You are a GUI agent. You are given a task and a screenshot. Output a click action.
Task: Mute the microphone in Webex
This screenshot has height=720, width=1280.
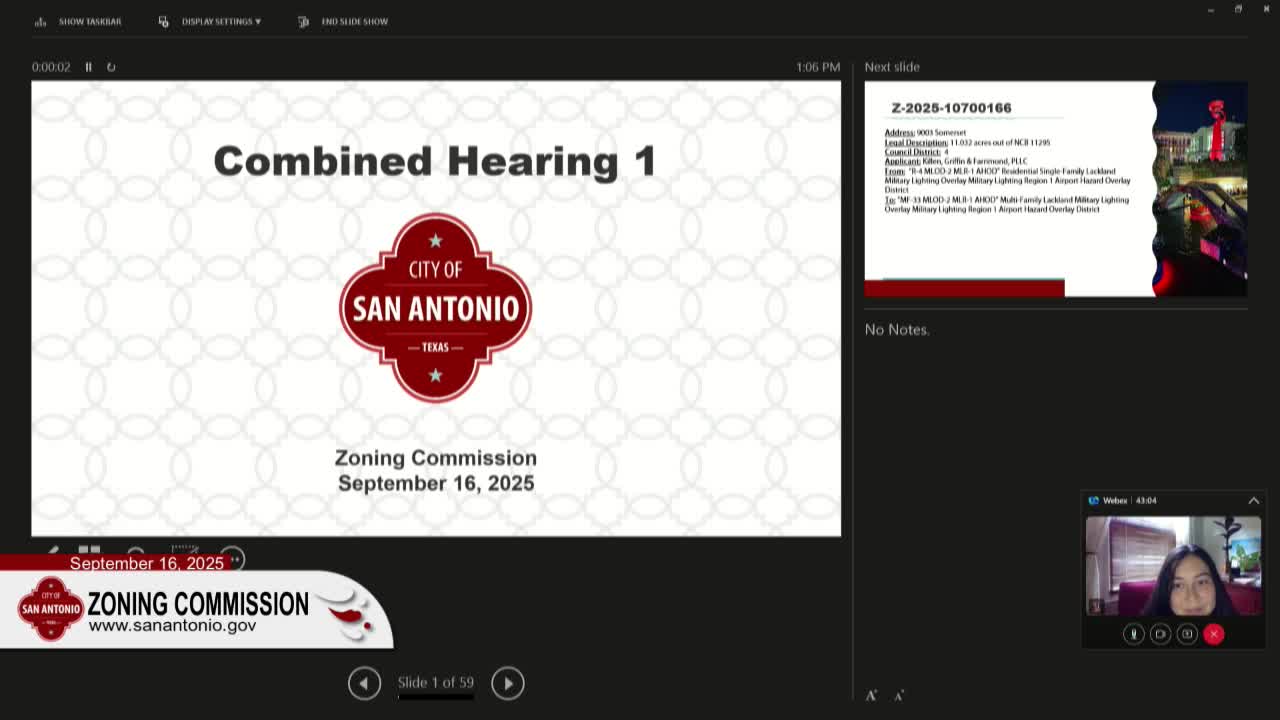(1133, 634)
